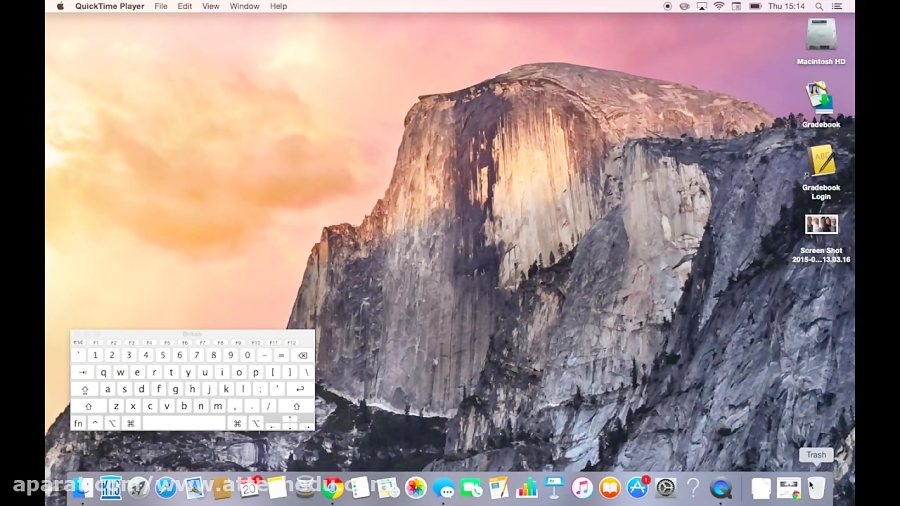
Task: Click the battery status icon
Action: 755,6
